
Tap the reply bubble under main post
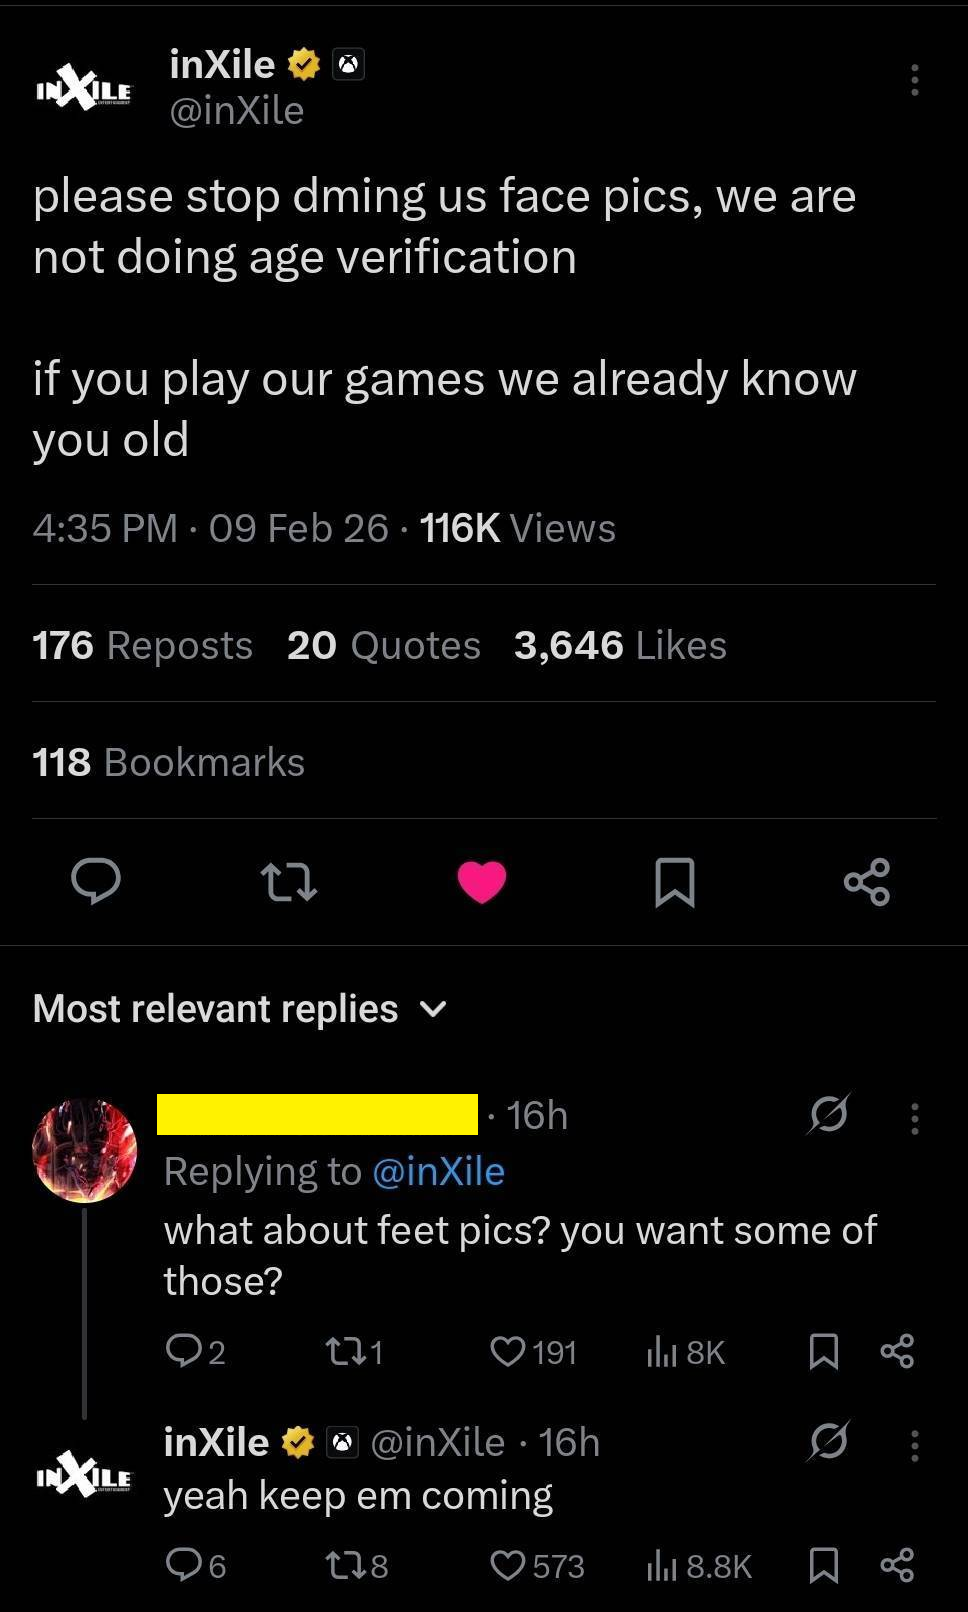[x=96, y=881]
